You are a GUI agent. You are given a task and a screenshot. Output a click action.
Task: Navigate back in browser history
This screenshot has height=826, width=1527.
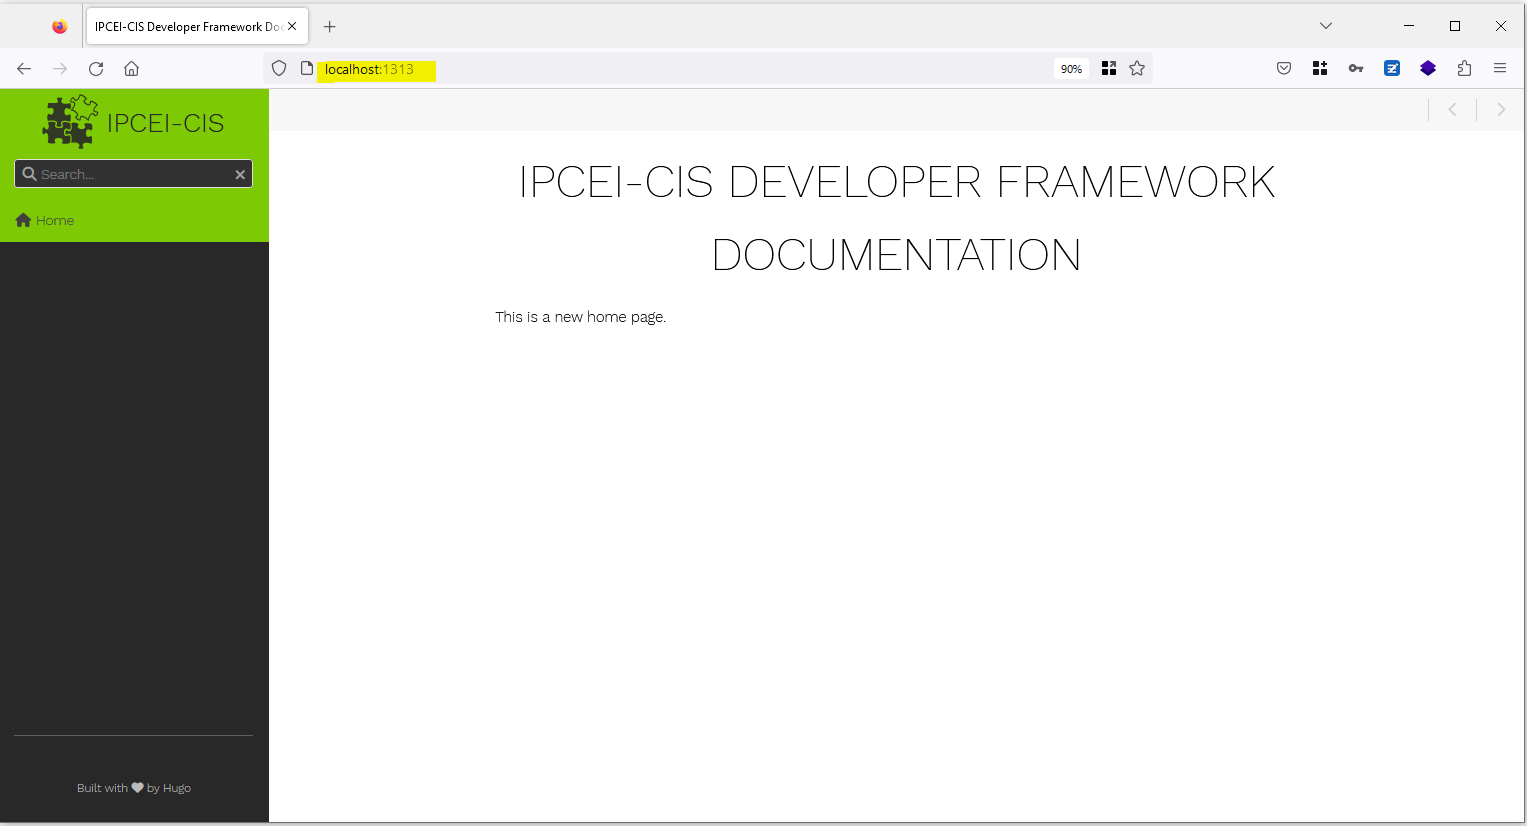24,69
